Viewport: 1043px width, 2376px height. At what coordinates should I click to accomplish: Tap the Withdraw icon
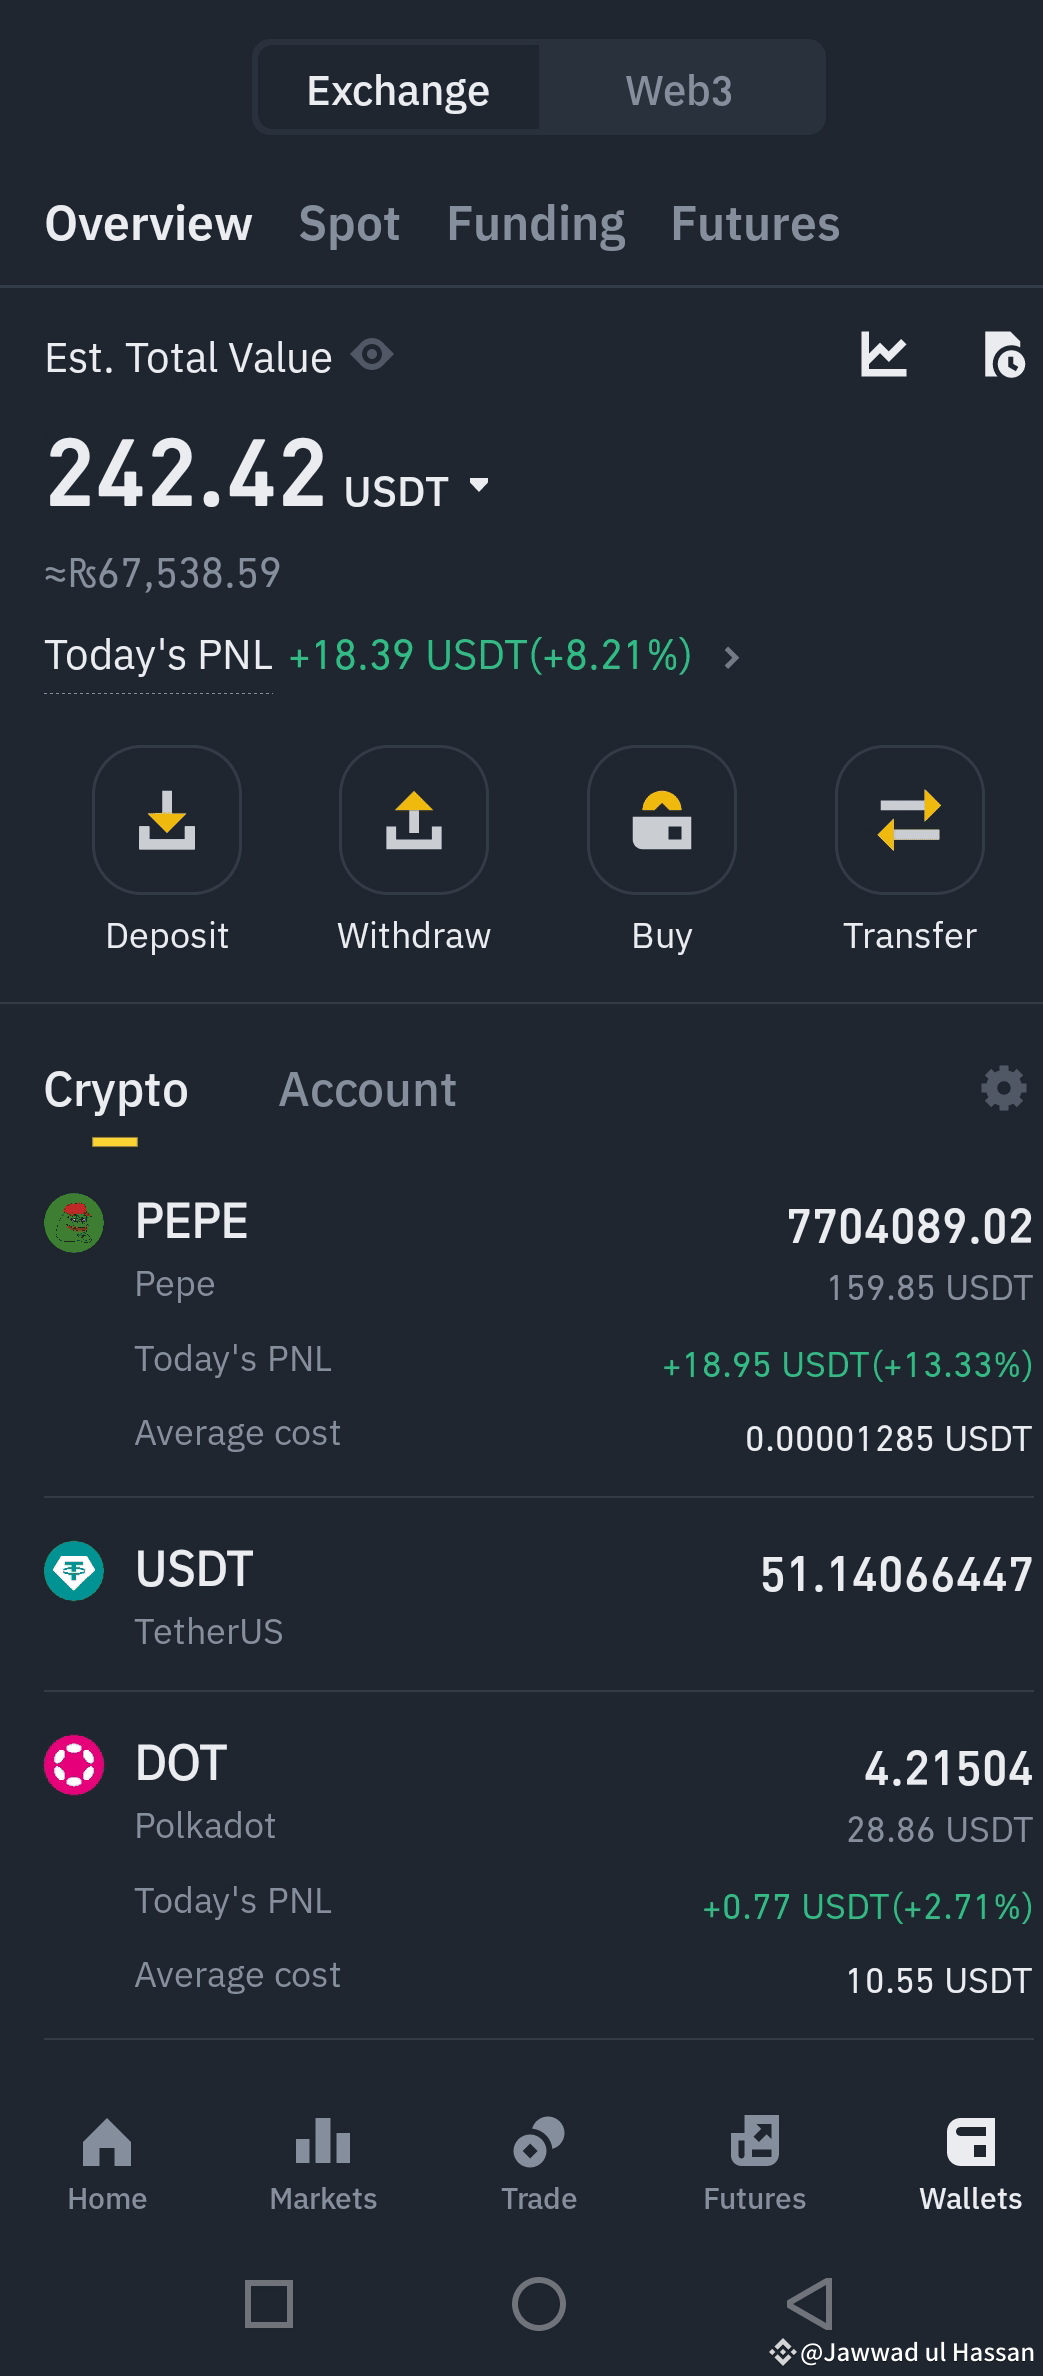414,819
